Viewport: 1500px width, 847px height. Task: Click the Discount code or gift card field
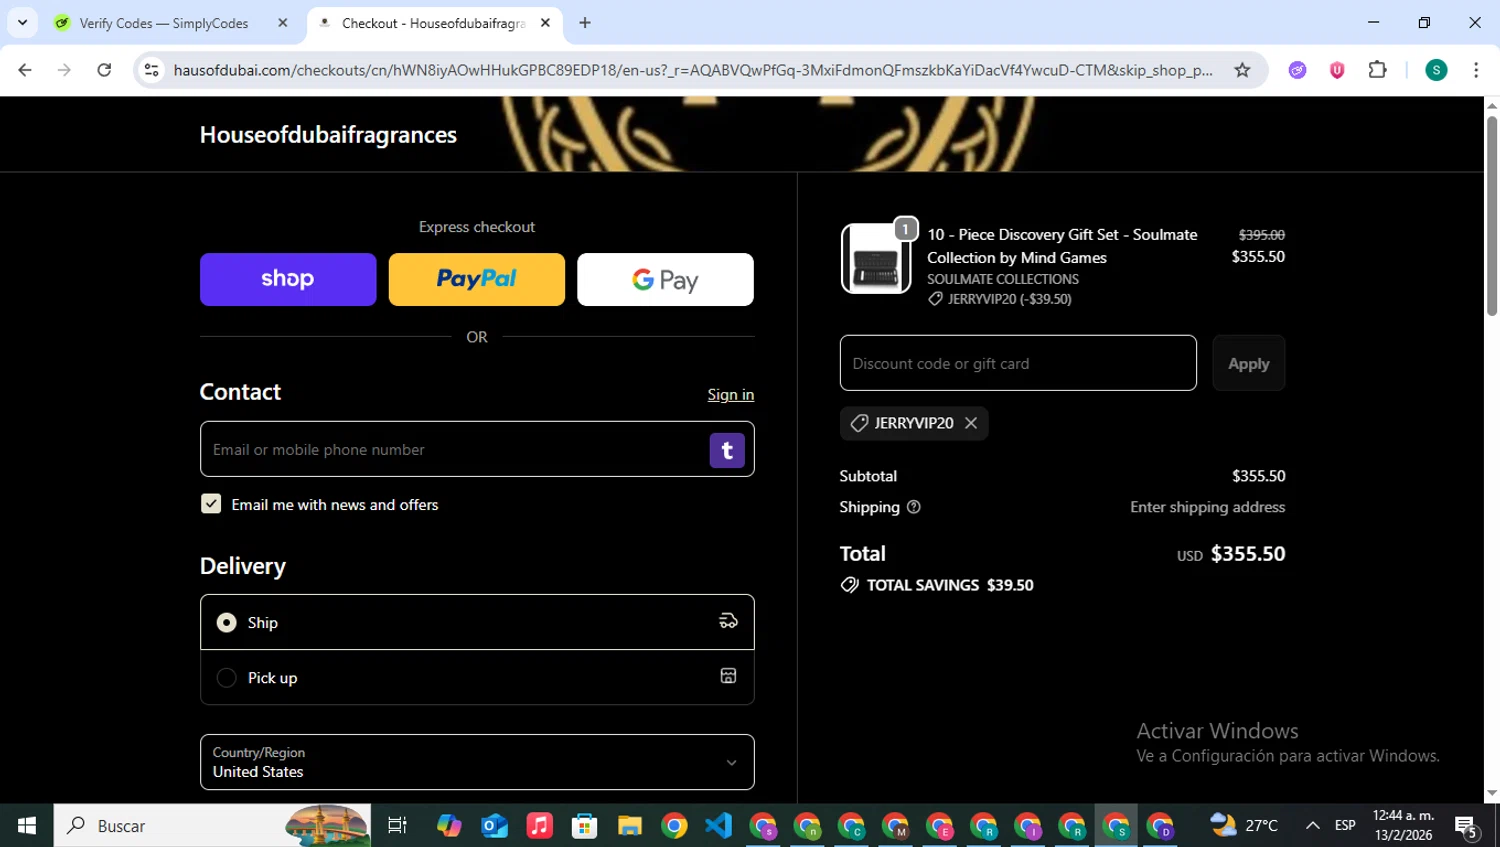[1018, 363]
